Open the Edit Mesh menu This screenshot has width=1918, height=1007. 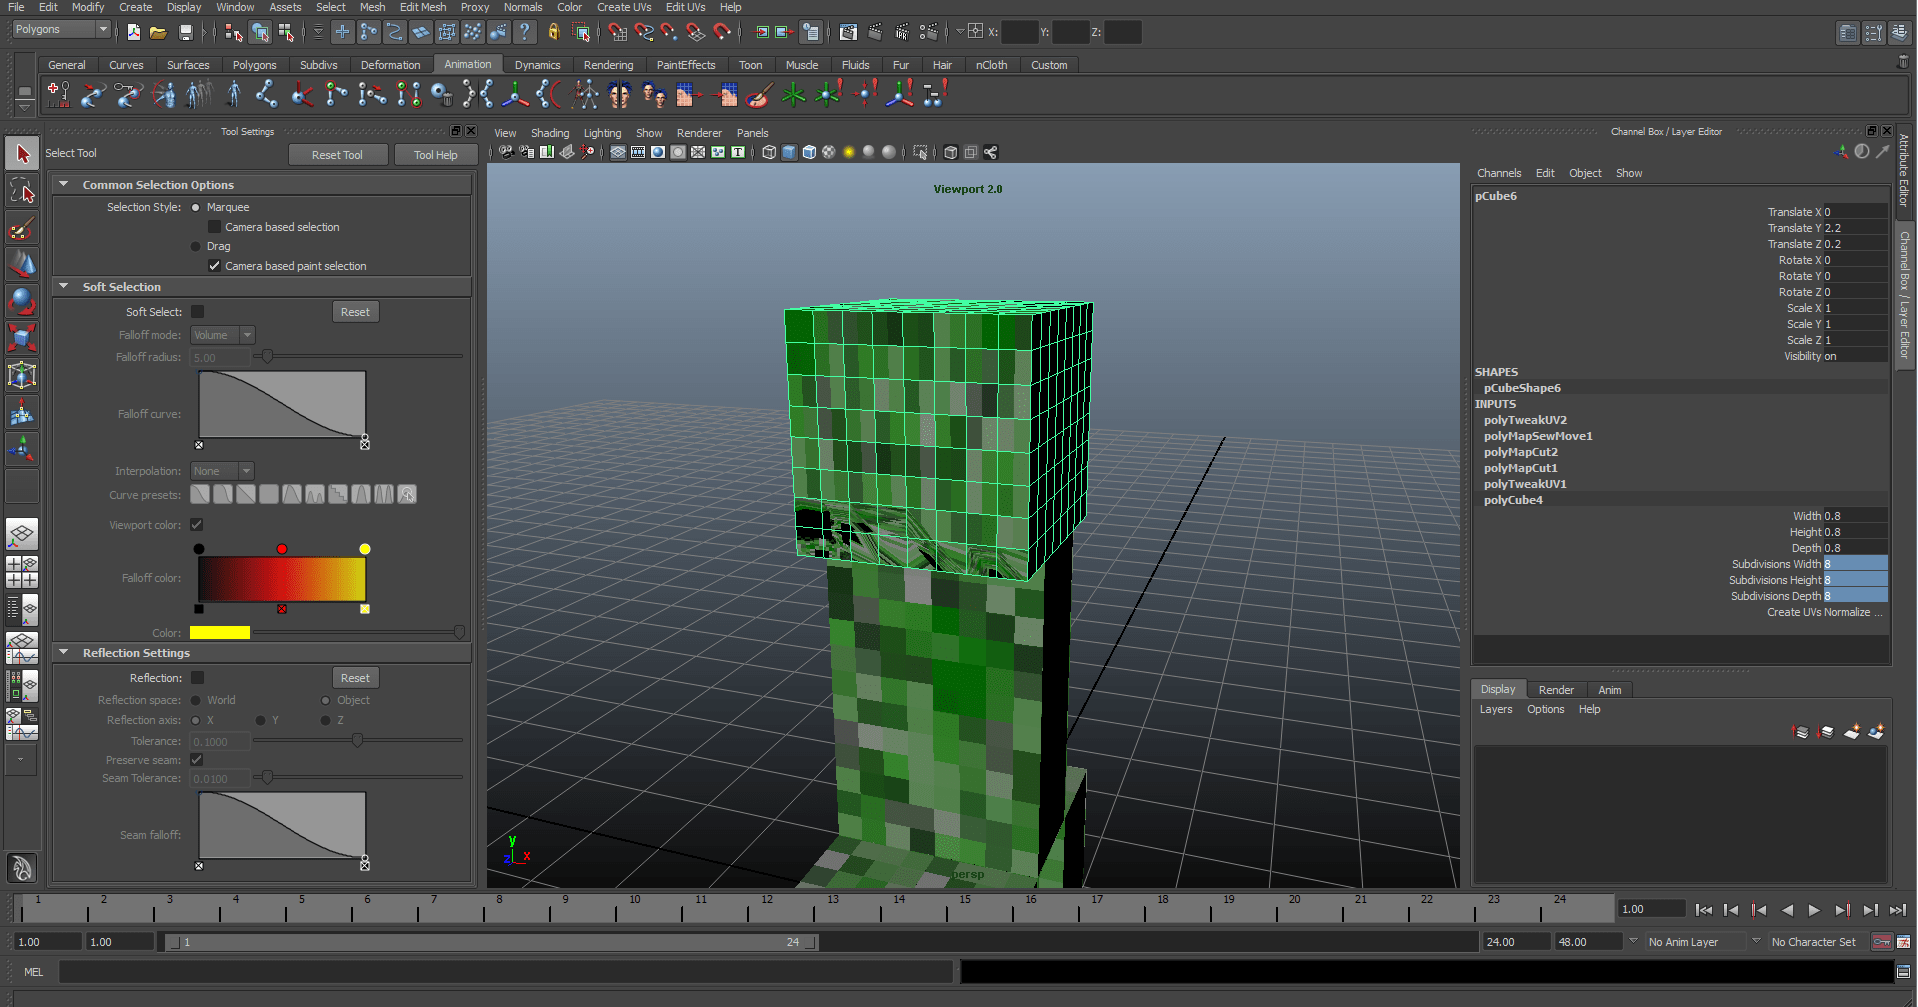pyautogui.click(x=423, y=7)
